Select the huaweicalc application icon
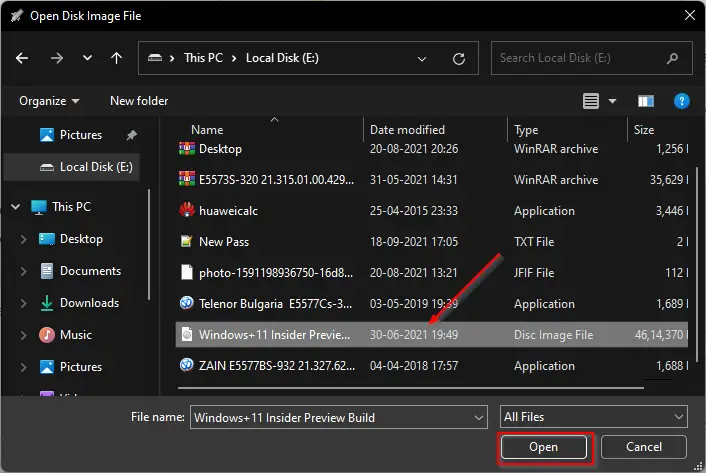706x473 pixels. pyautogui.click(x=187, y=210)
